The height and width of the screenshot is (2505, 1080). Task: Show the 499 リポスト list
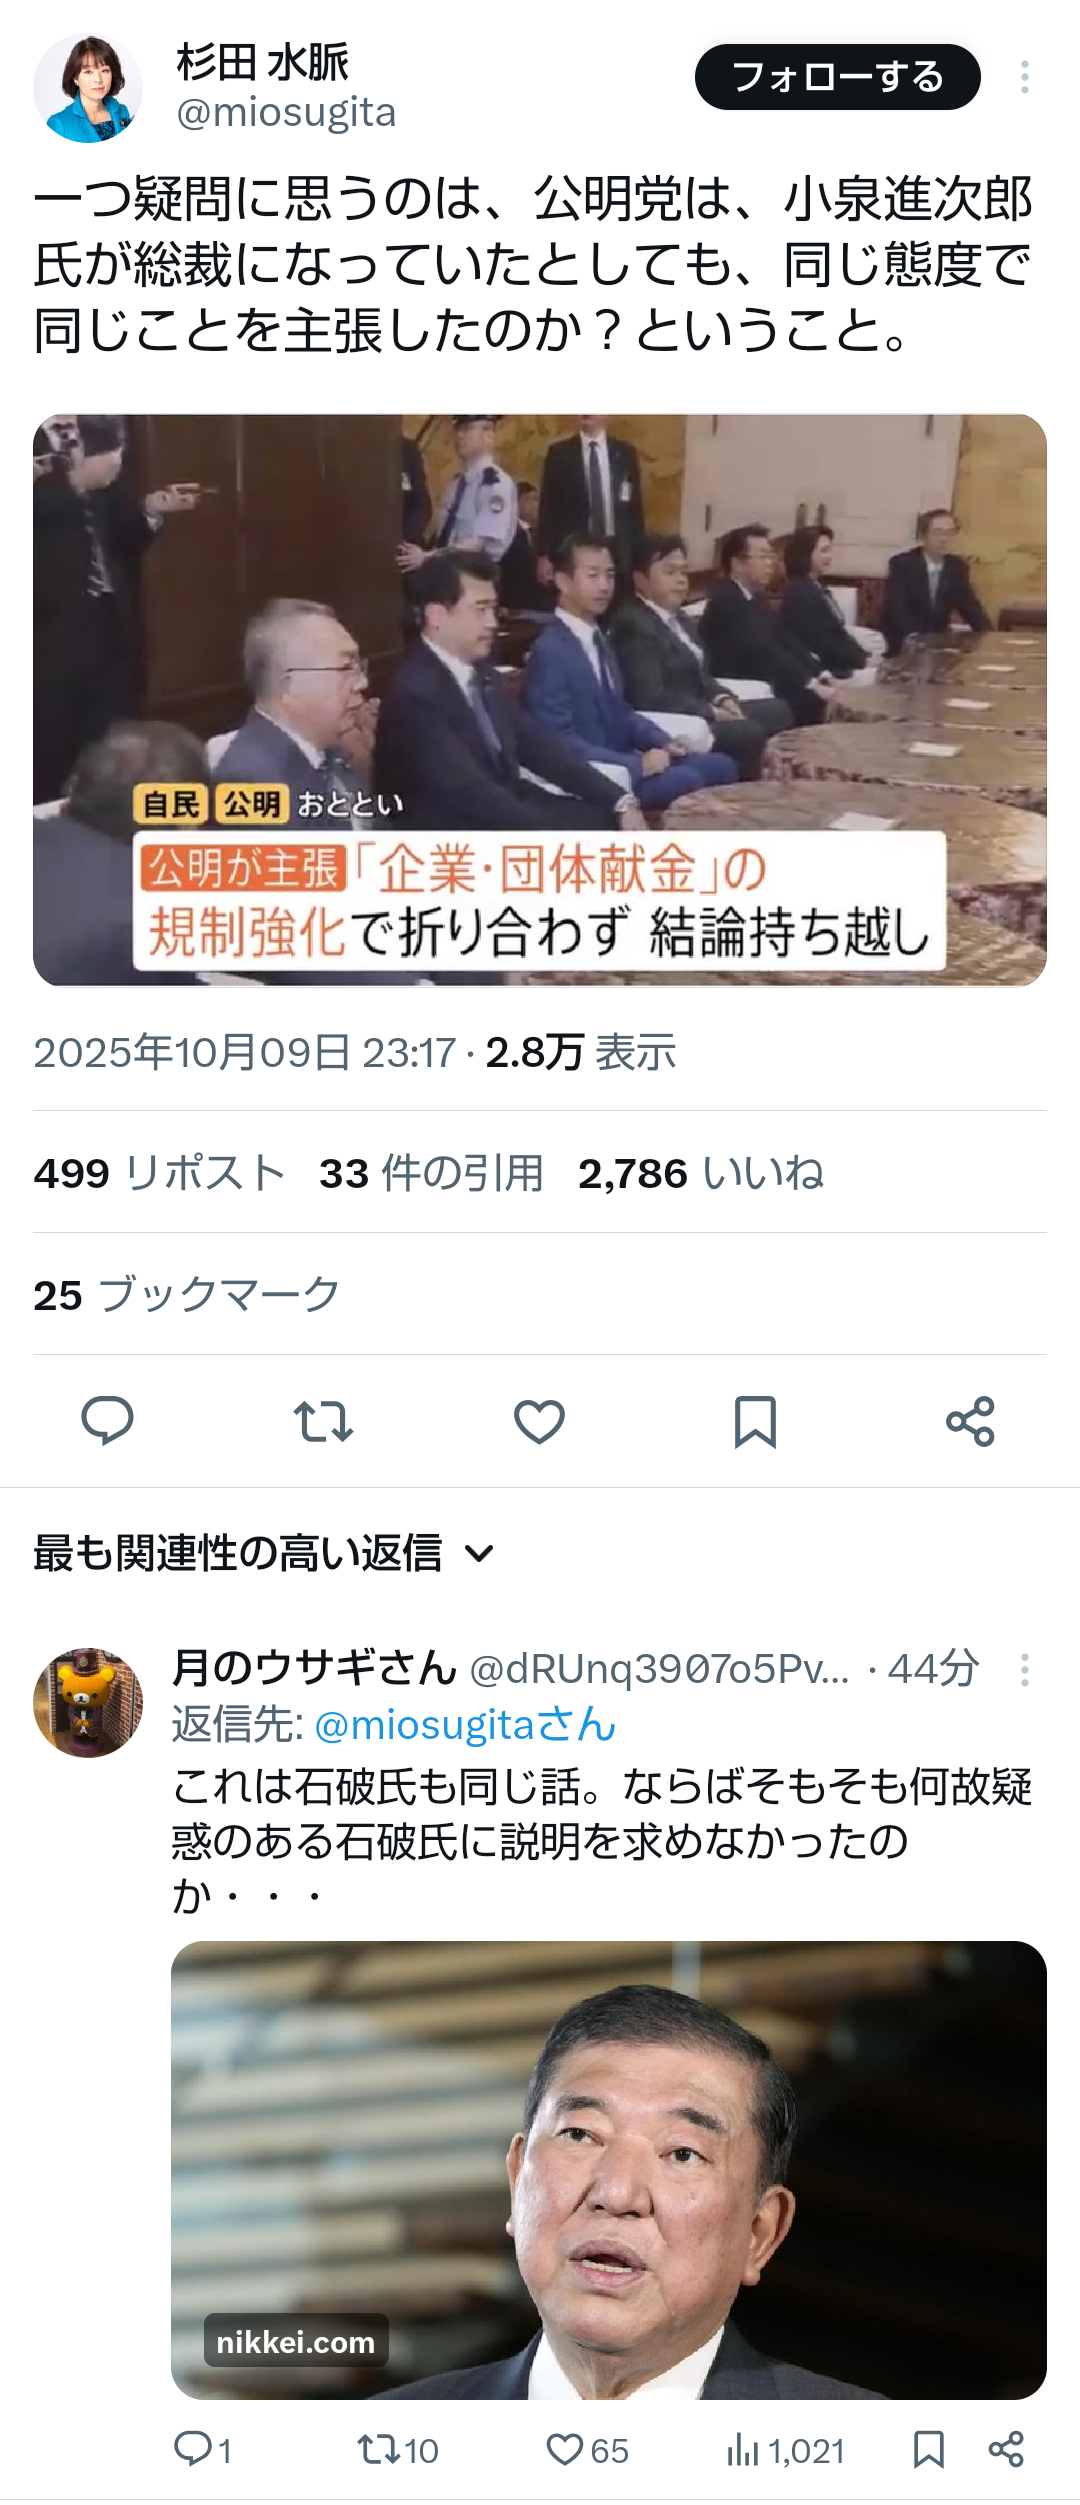[x=160, y=1173]
